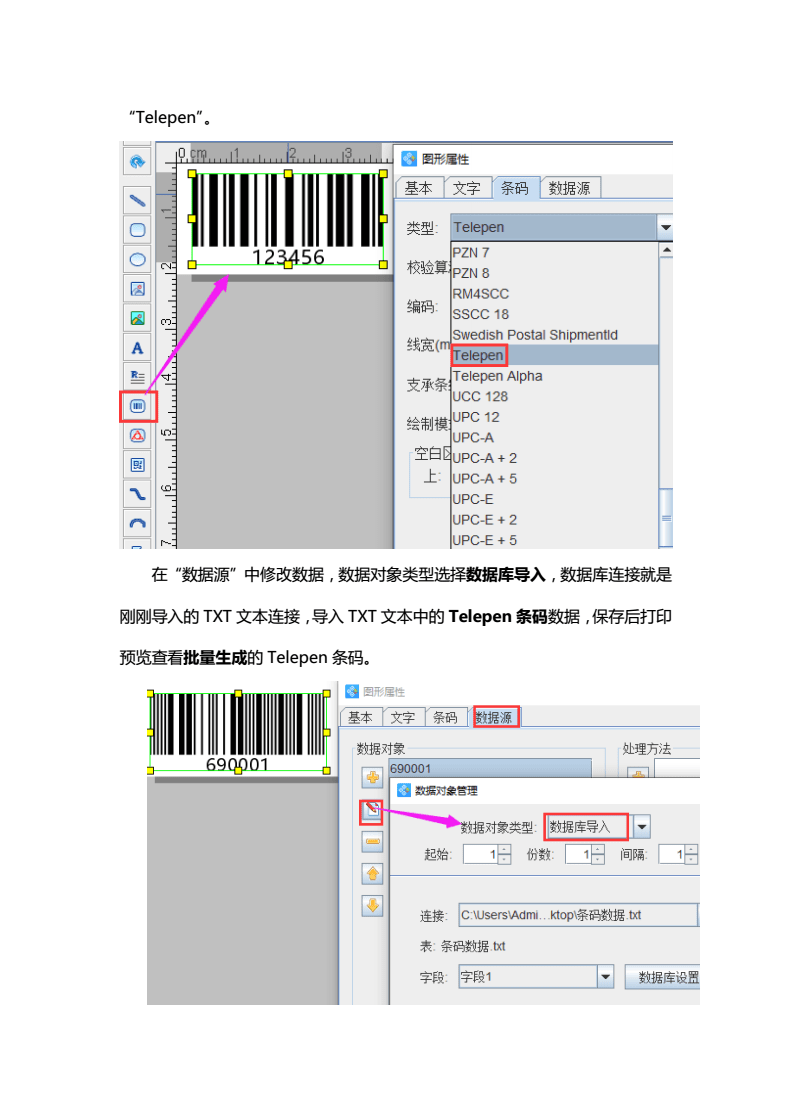Select the rich text 'R' tool
This screenshot has width=792, height=1120.
click(x=138, y=376)
